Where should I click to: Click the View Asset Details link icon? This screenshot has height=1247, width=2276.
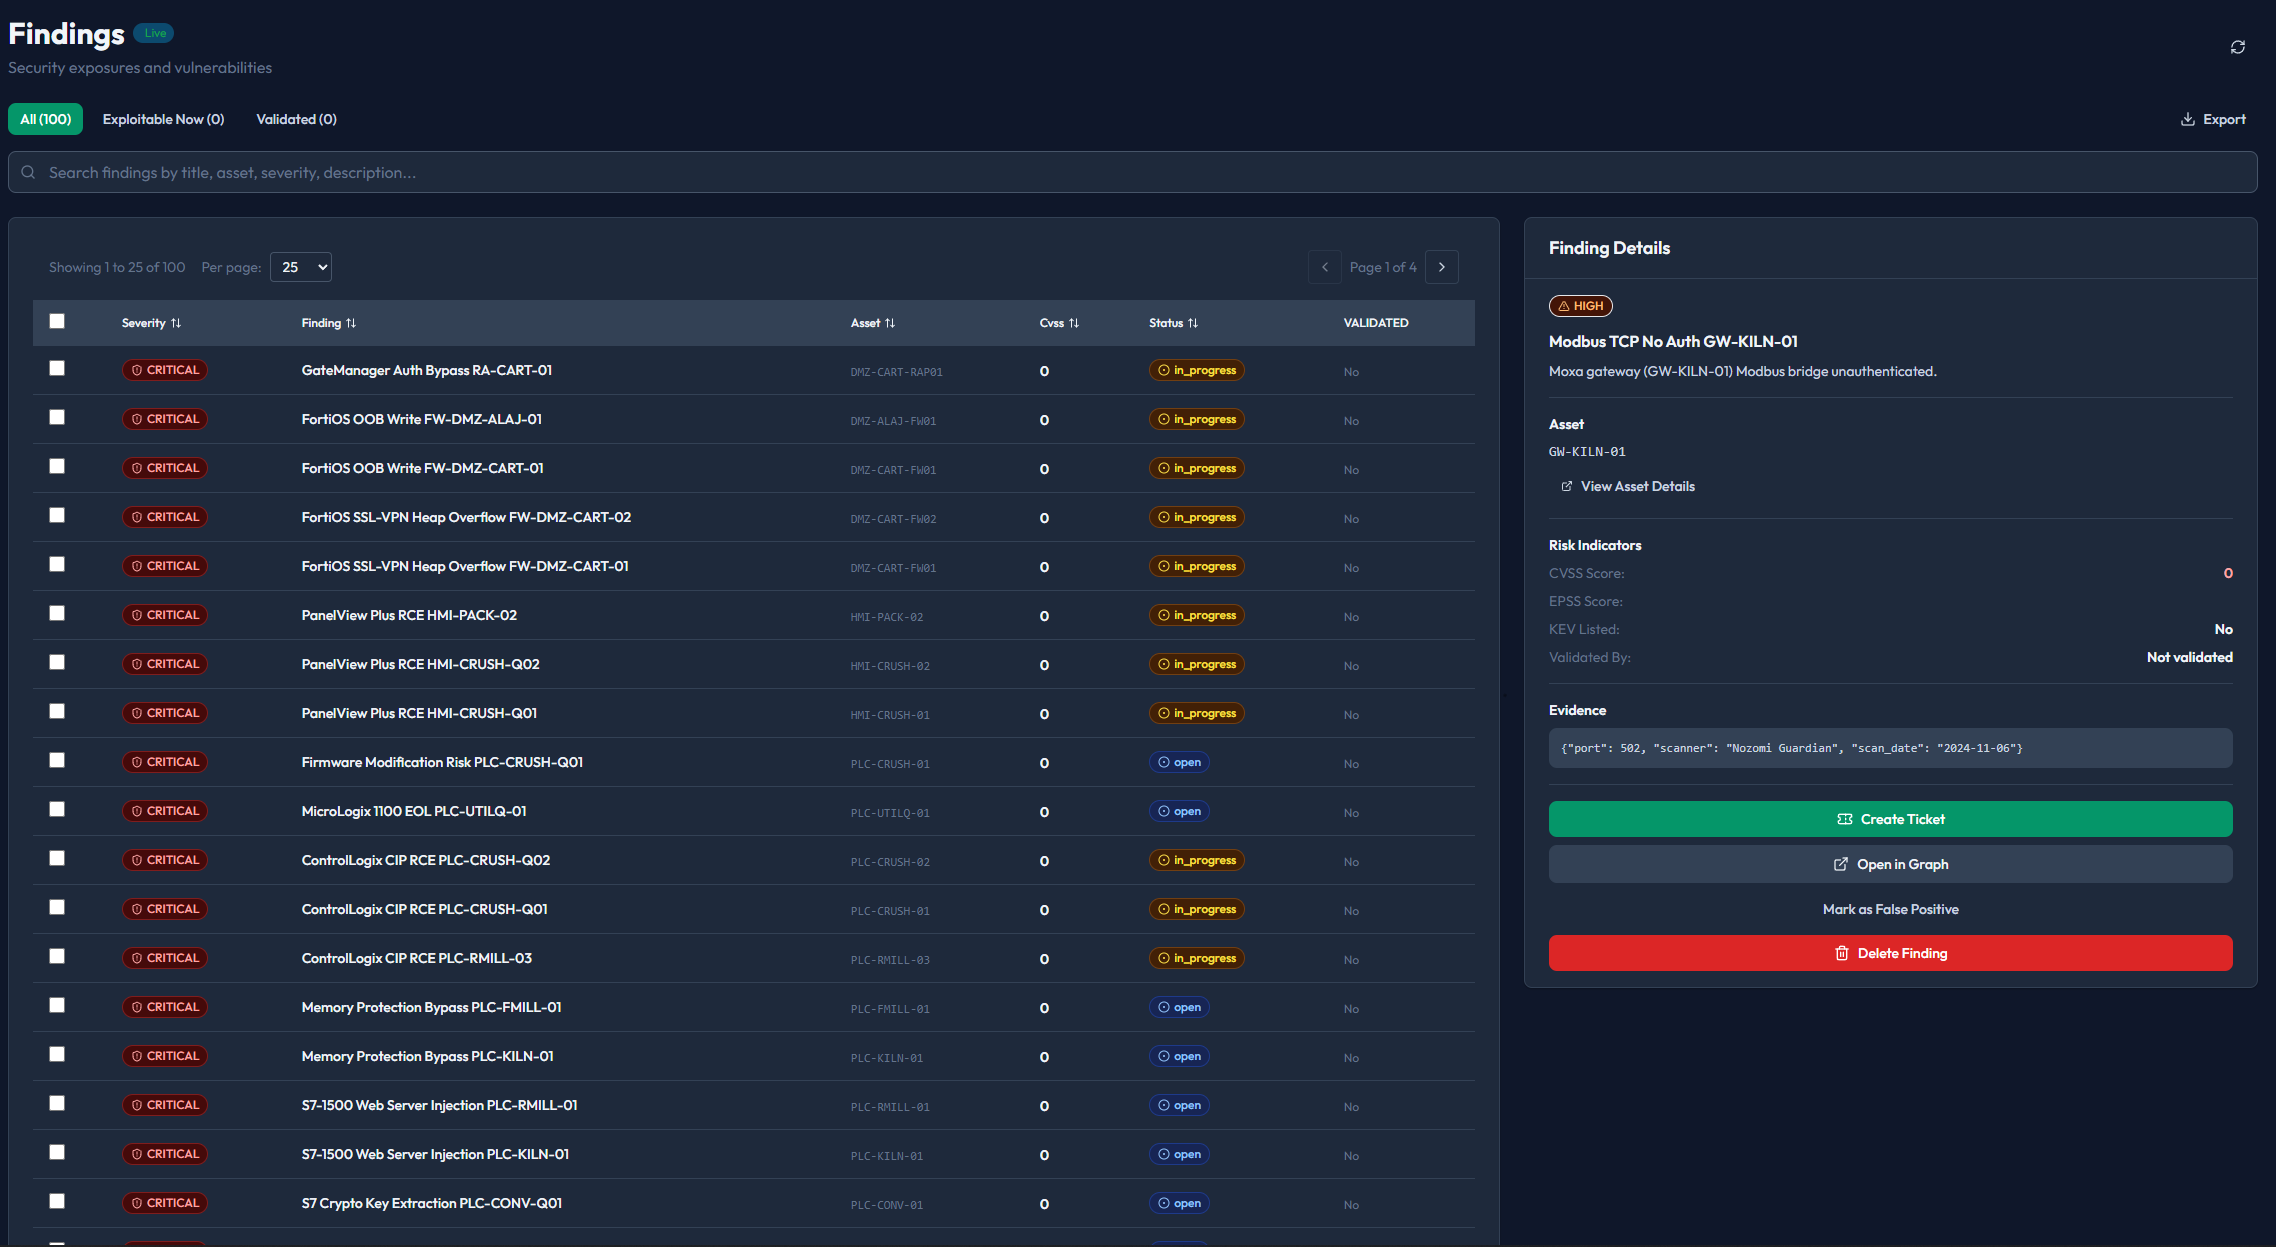tap(1566, 487)
